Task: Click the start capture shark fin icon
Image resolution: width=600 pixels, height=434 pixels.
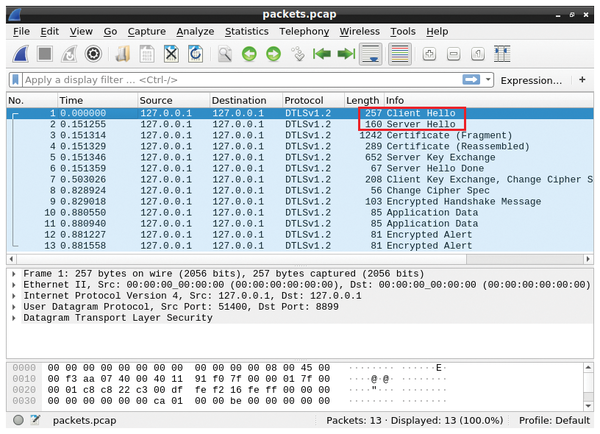Action: (21, 54)
